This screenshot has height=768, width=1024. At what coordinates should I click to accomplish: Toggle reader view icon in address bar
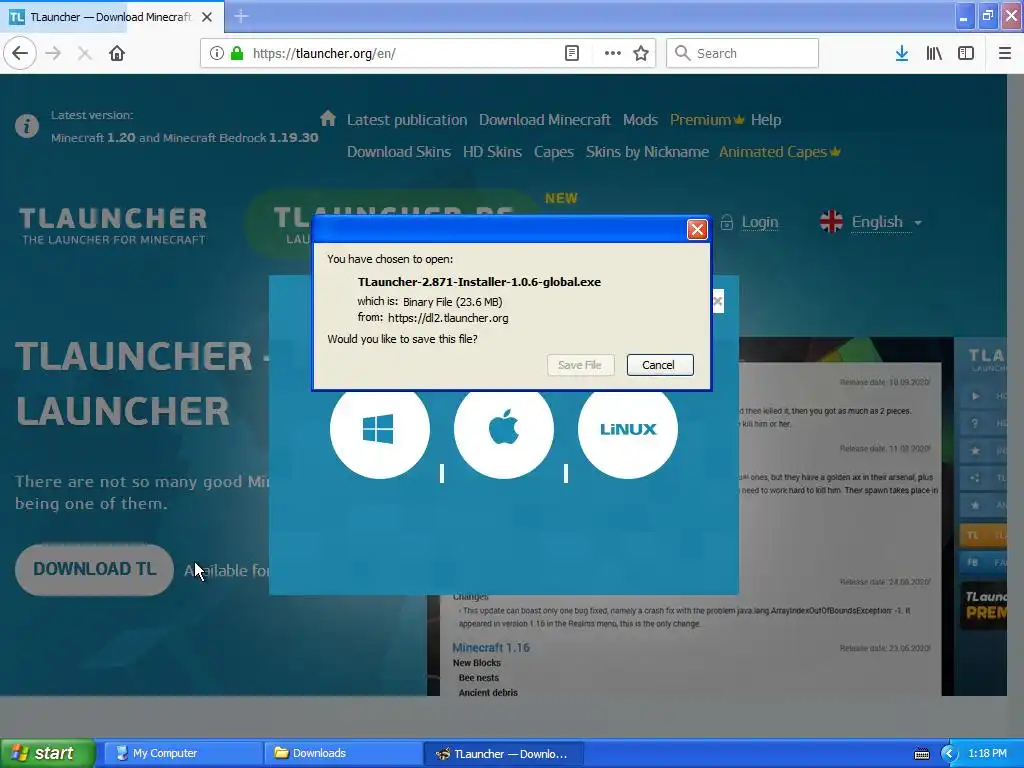[x=571, y=53]
